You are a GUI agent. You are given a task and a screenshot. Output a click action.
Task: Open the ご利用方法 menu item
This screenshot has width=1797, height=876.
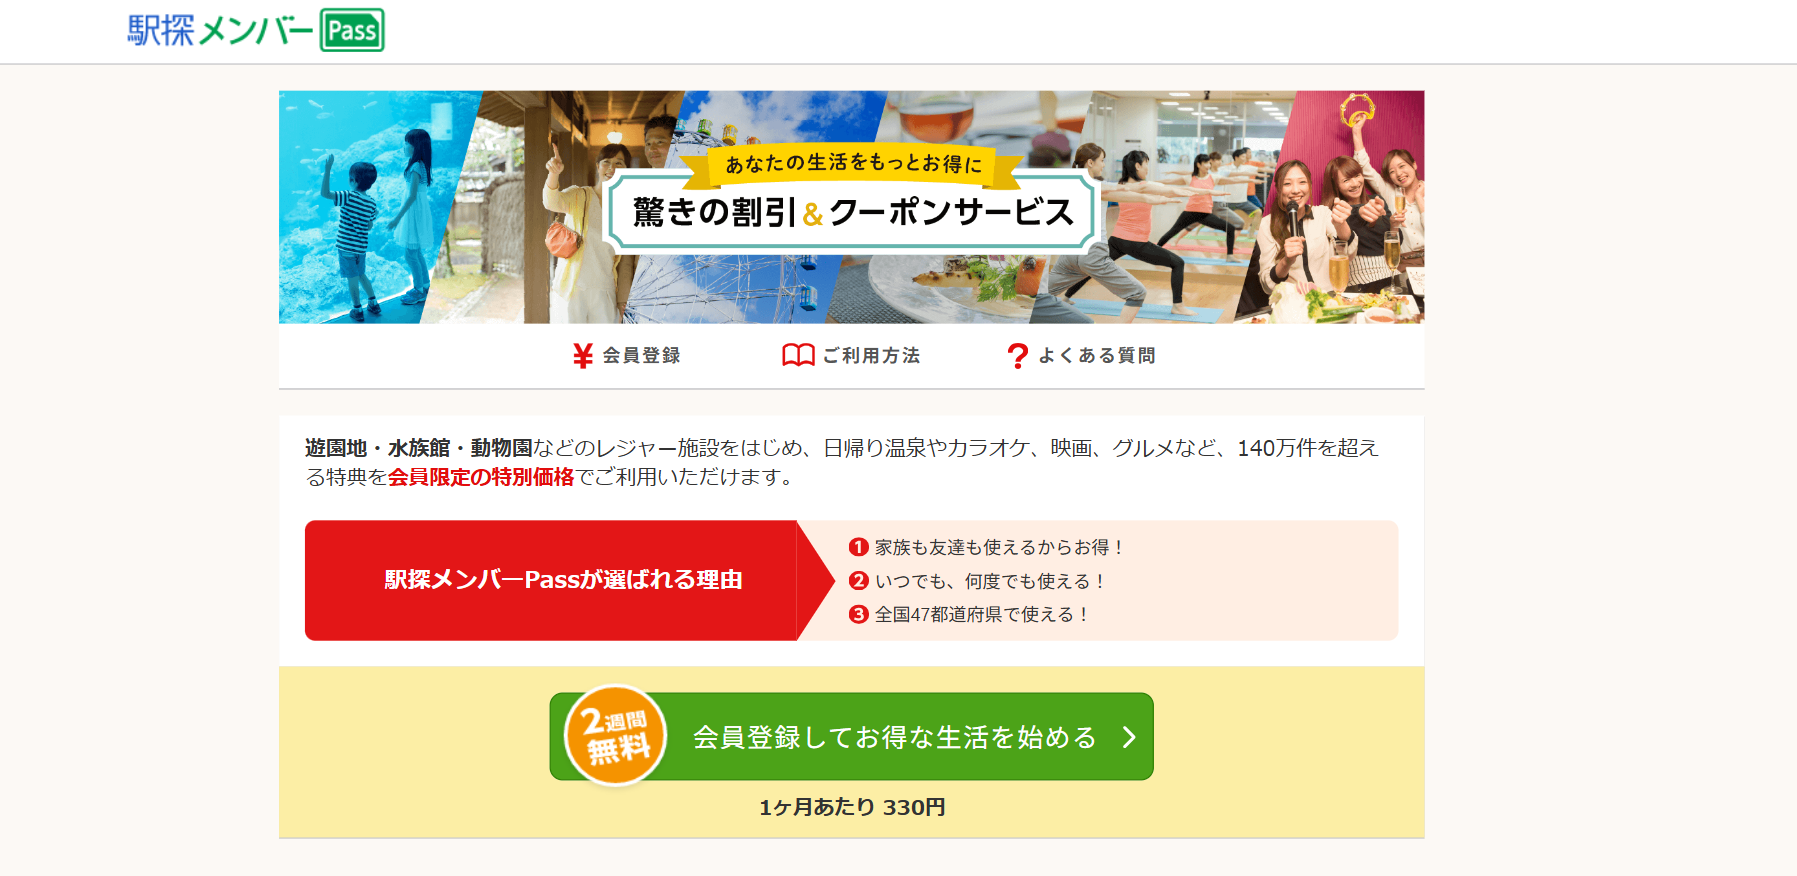(851, 355)
